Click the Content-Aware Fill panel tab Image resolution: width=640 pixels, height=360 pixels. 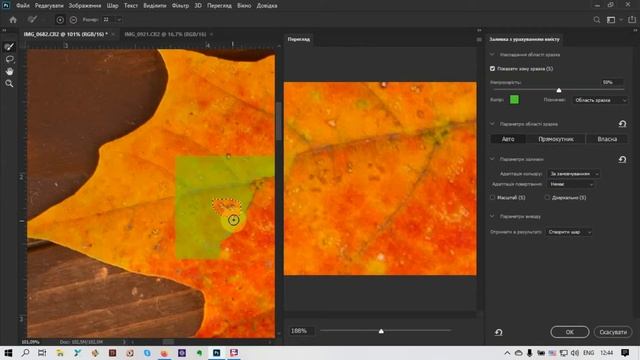[524, 39]
